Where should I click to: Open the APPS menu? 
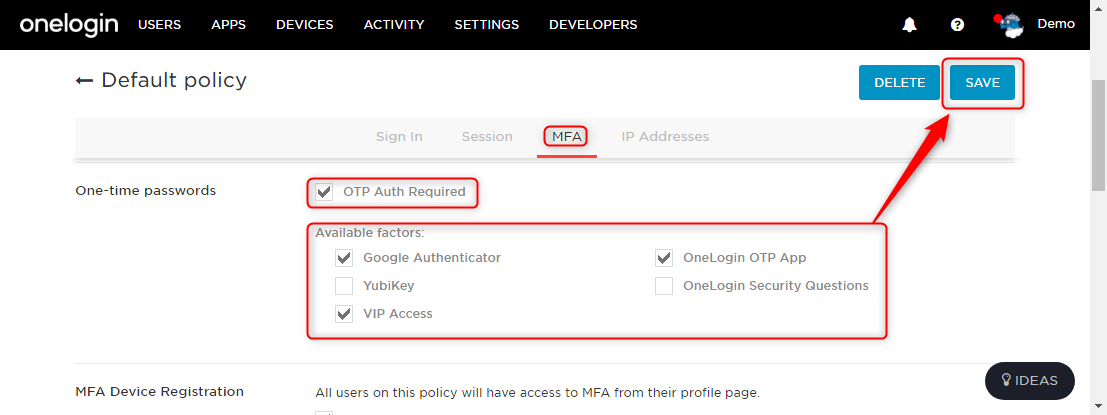[229, 25]
